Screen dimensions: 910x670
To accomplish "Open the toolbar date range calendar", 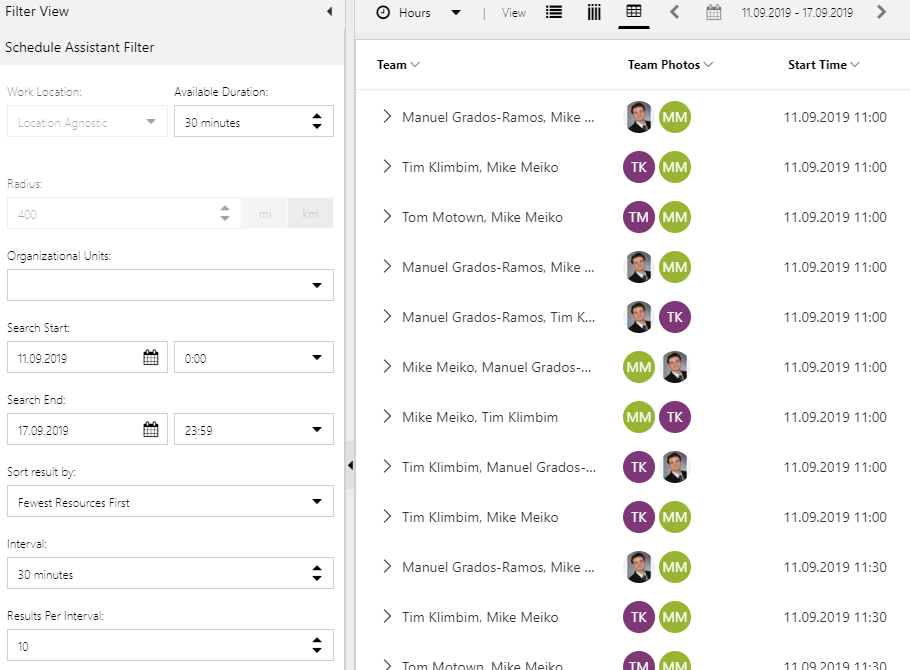I will pyautogui.click(x=714, y=12).
